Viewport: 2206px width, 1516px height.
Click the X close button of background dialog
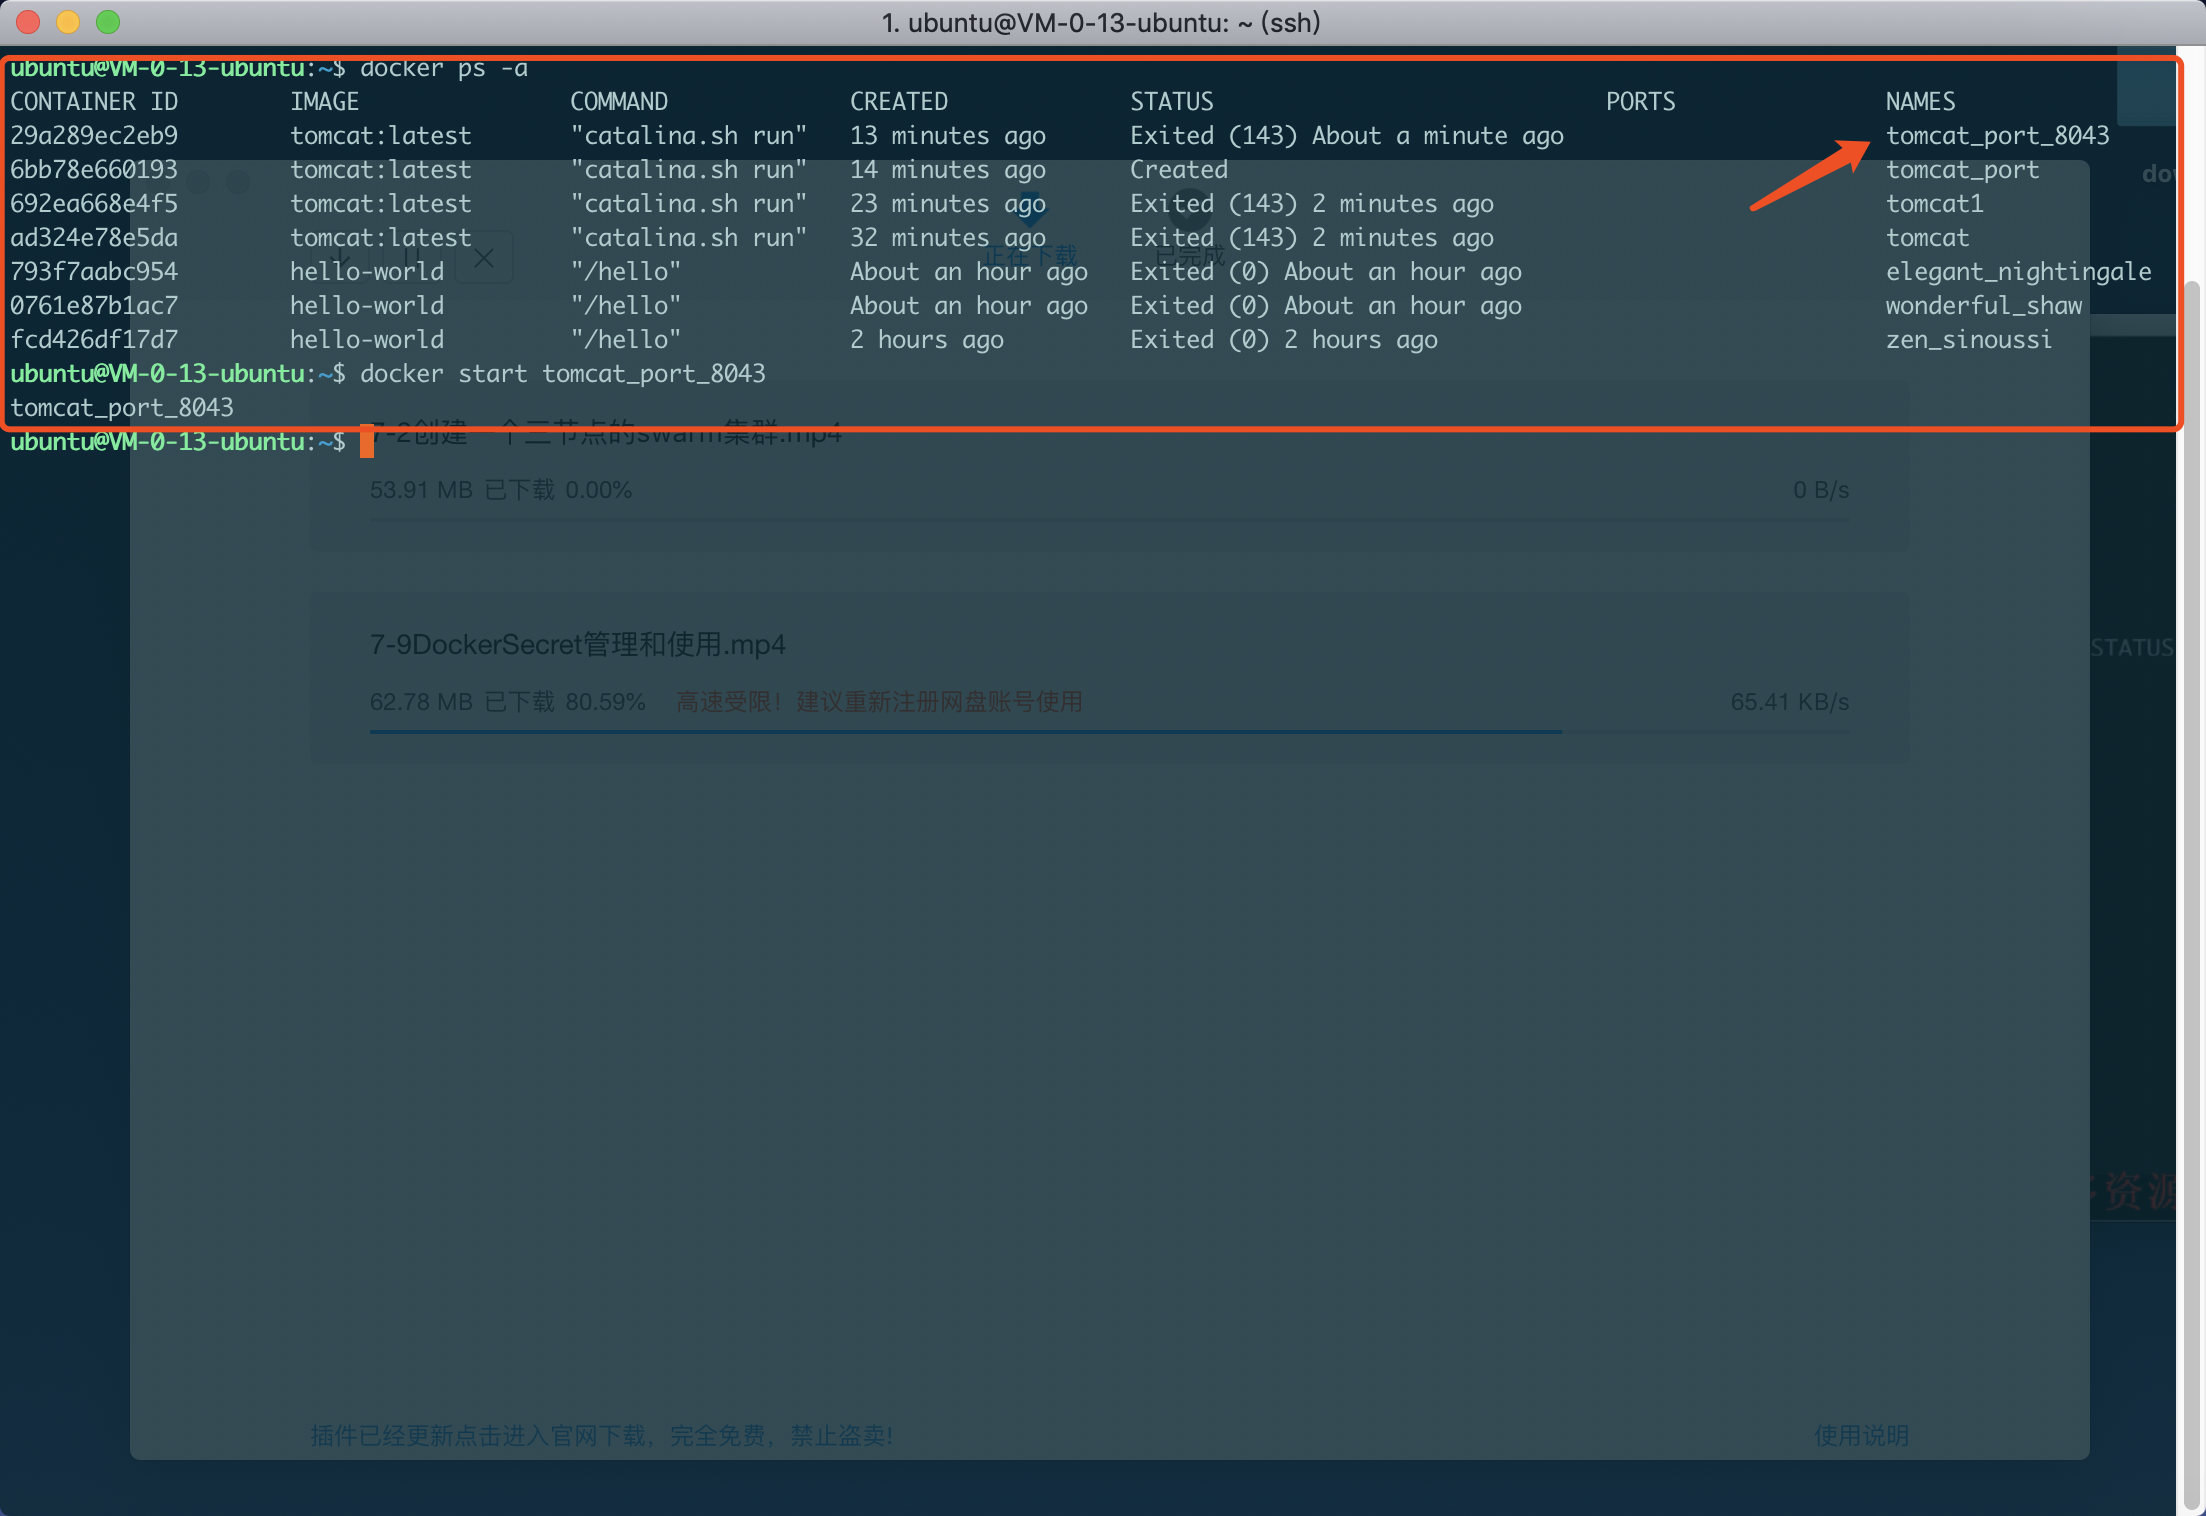coord(484,258)
